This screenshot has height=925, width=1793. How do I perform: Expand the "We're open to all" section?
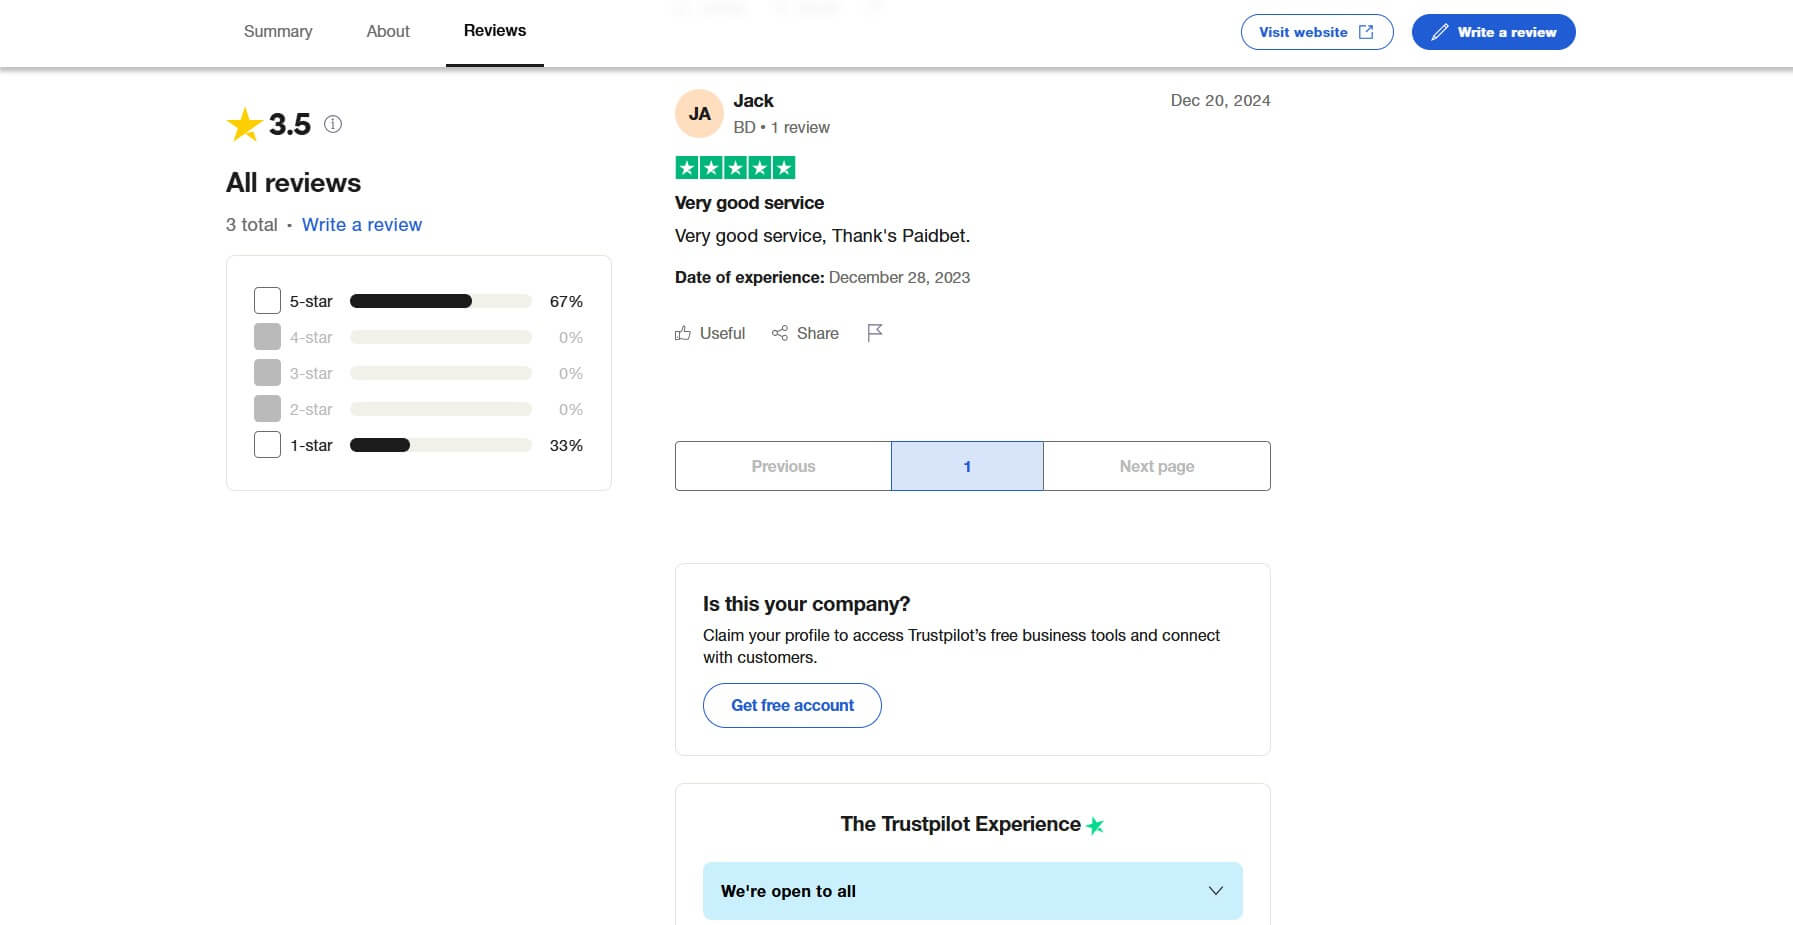pos(1216,891)
